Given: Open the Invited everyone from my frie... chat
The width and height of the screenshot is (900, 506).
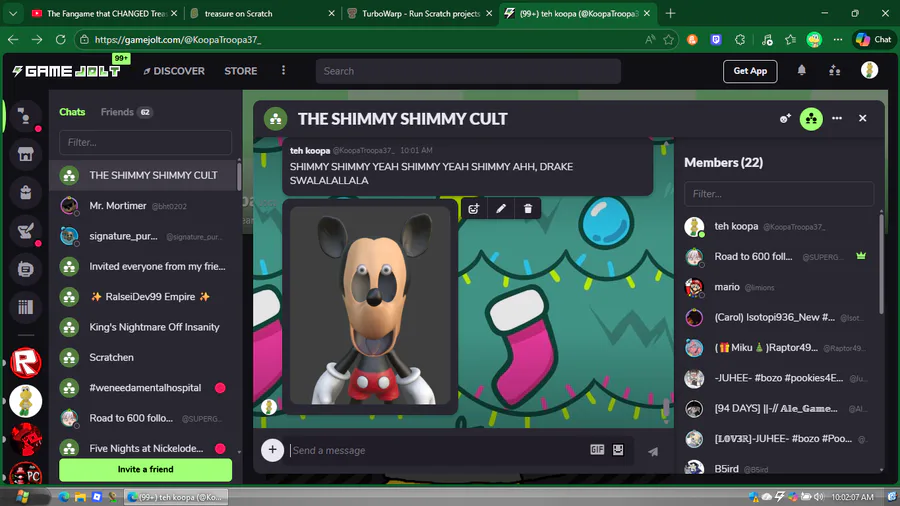Looking at the screenshot, I should pos(145,266).
